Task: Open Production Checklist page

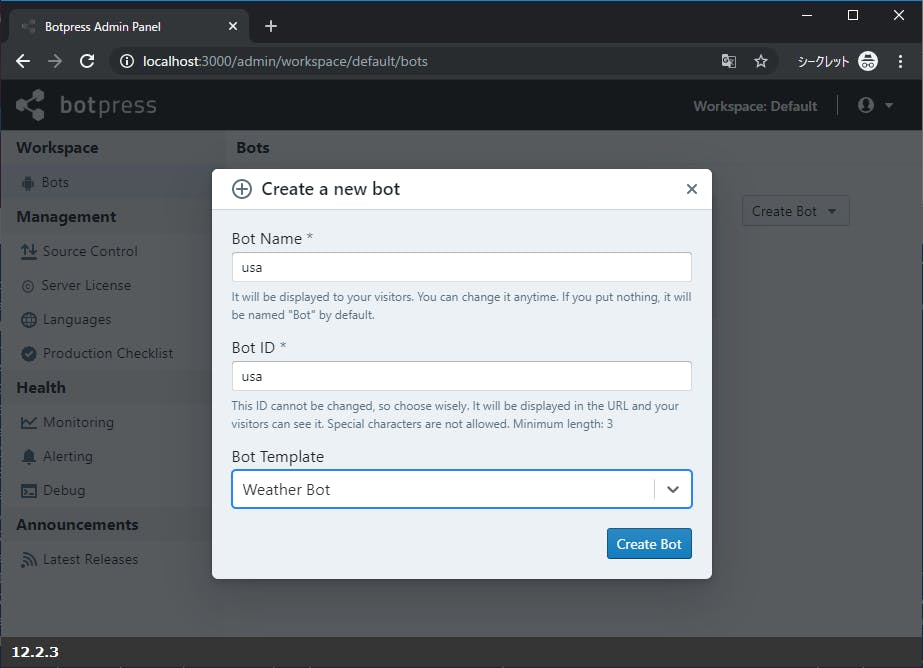Action: 108,353
